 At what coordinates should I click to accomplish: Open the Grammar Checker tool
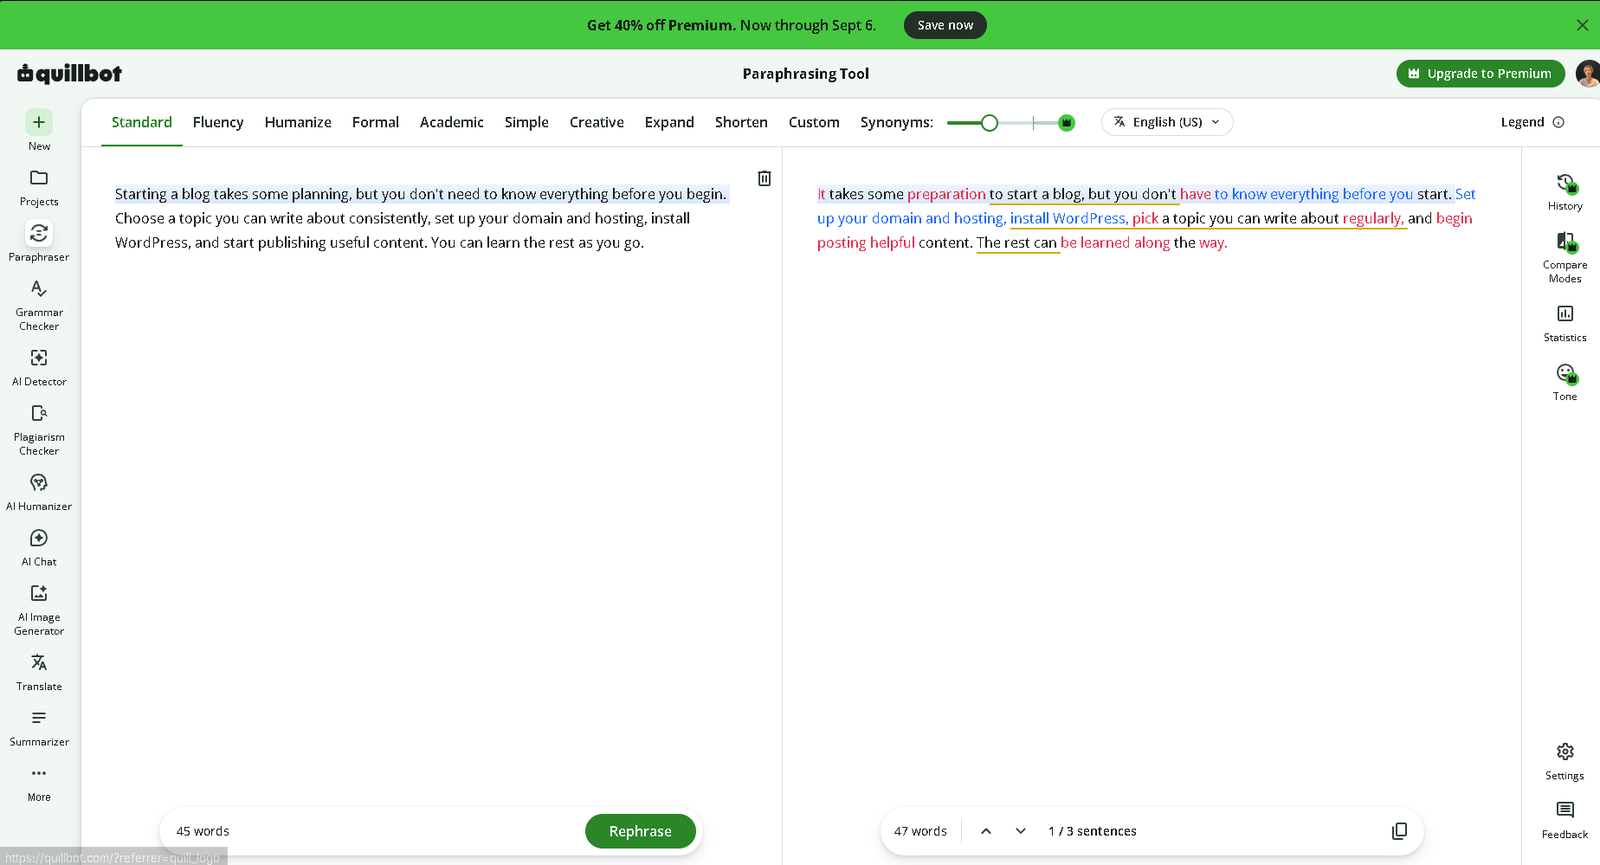pos(39,305)
